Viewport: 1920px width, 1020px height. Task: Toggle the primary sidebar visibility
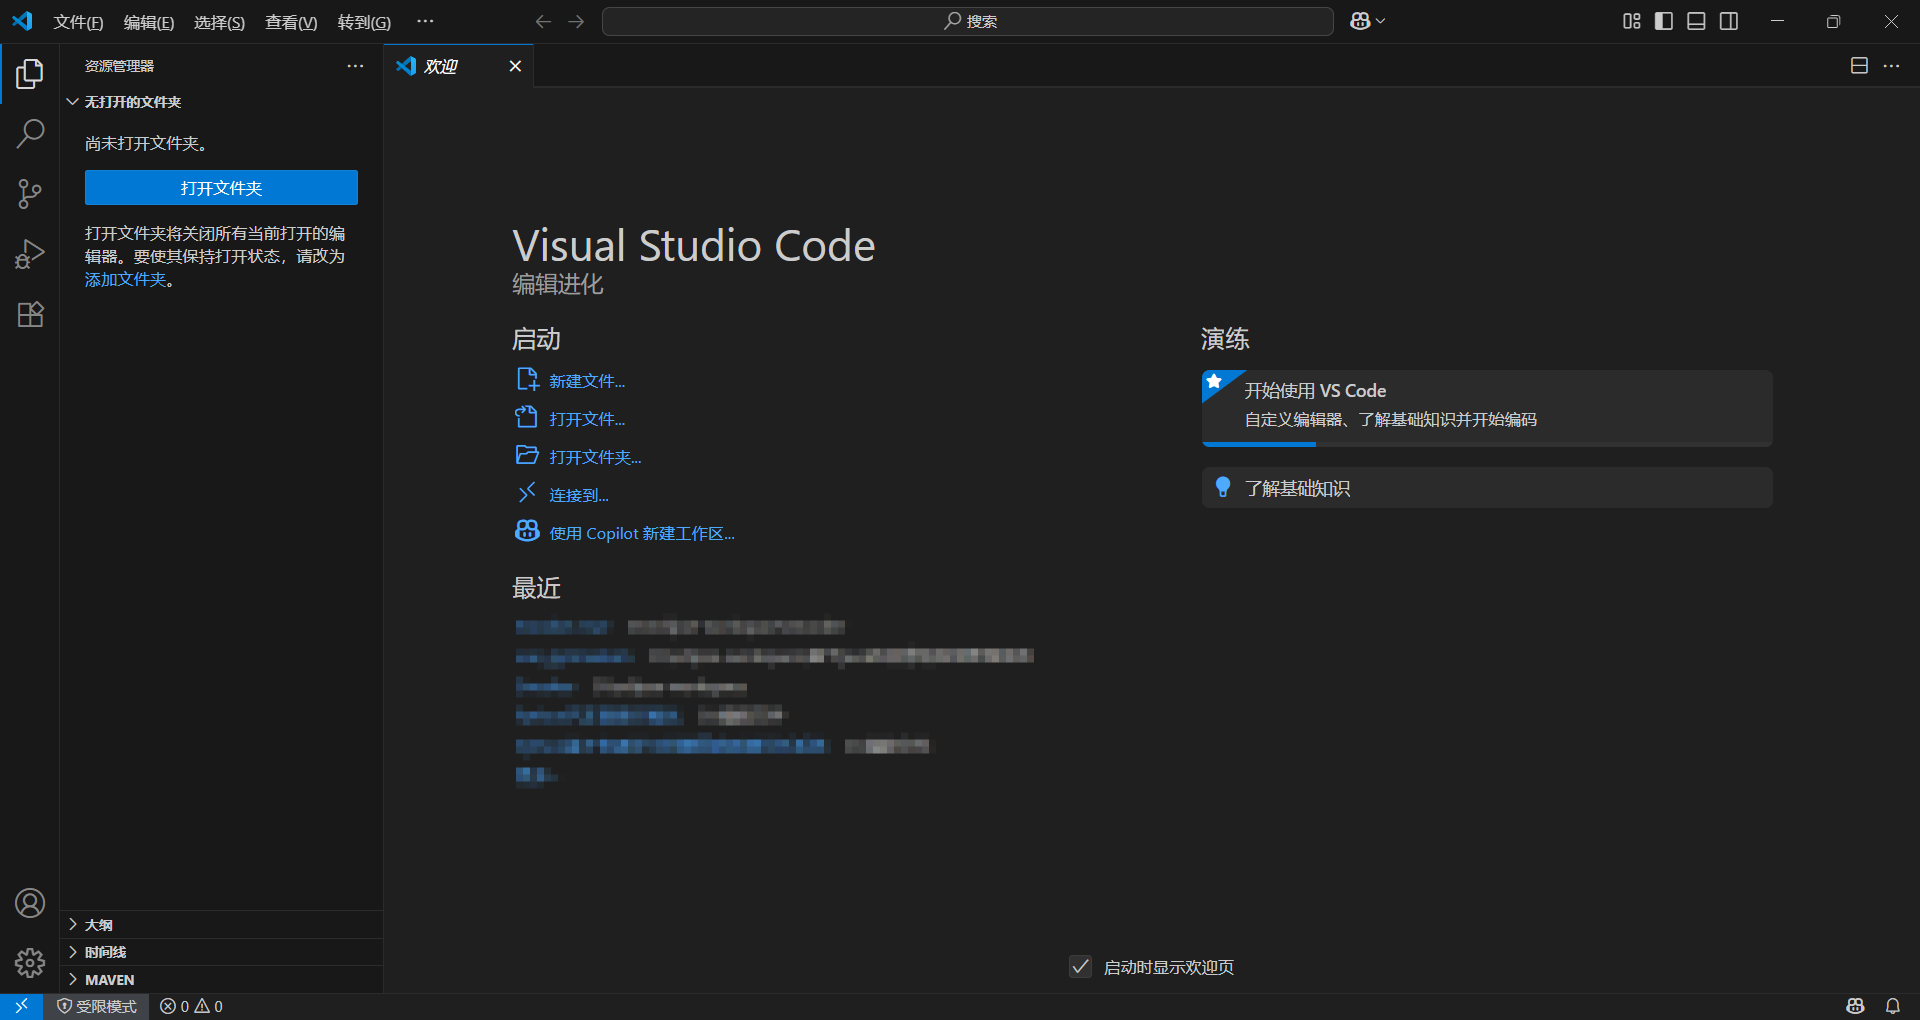1662,20
